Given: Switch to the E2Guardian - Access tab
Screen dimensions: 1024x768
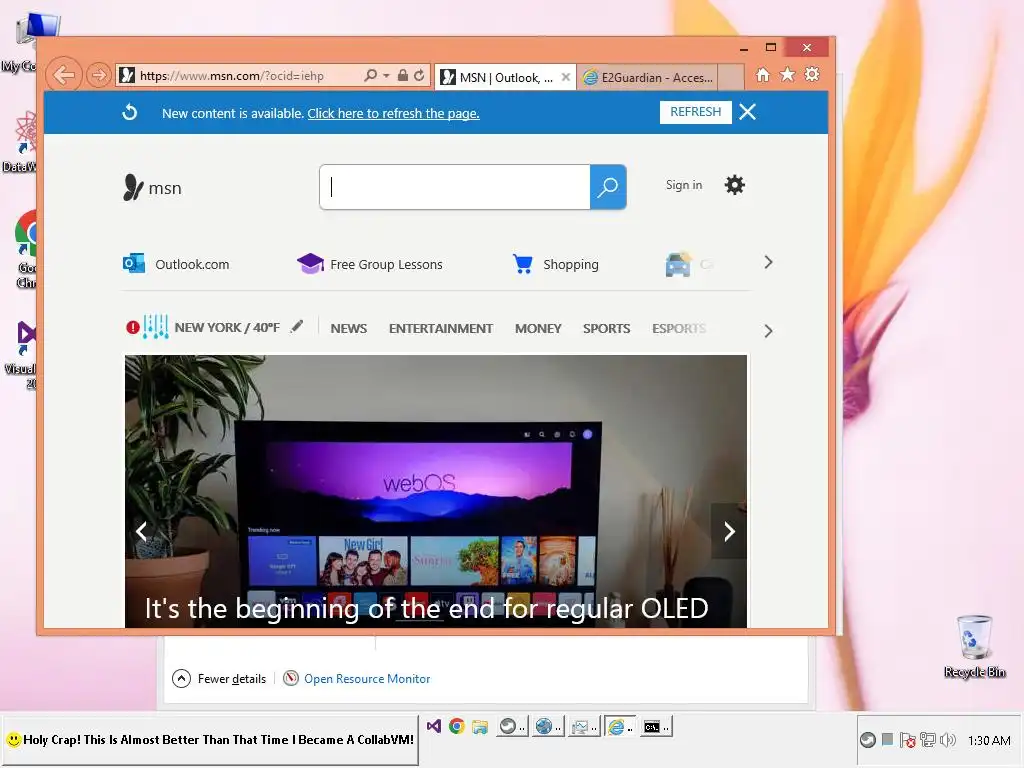Looking at the screenshot, I should (648, 78).
